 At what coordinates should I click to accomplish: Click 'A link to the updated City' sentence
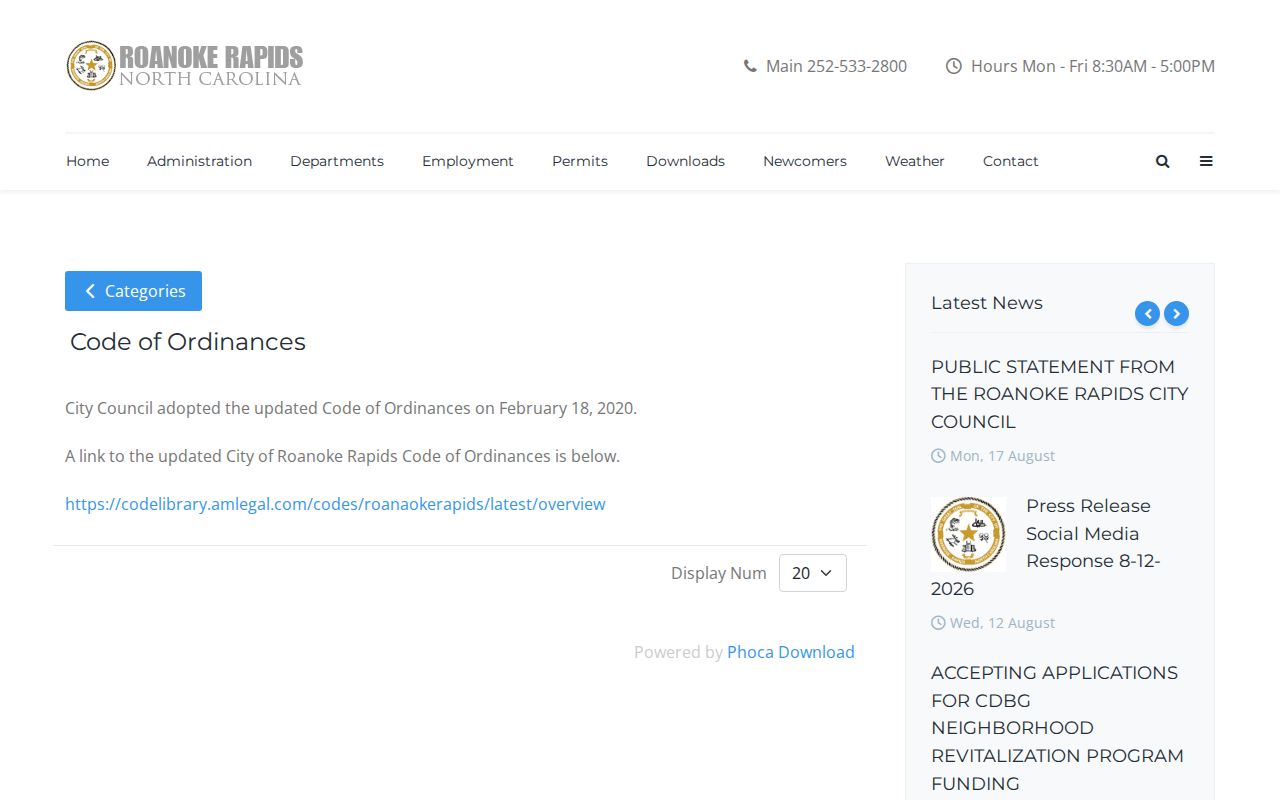[342, 456]
